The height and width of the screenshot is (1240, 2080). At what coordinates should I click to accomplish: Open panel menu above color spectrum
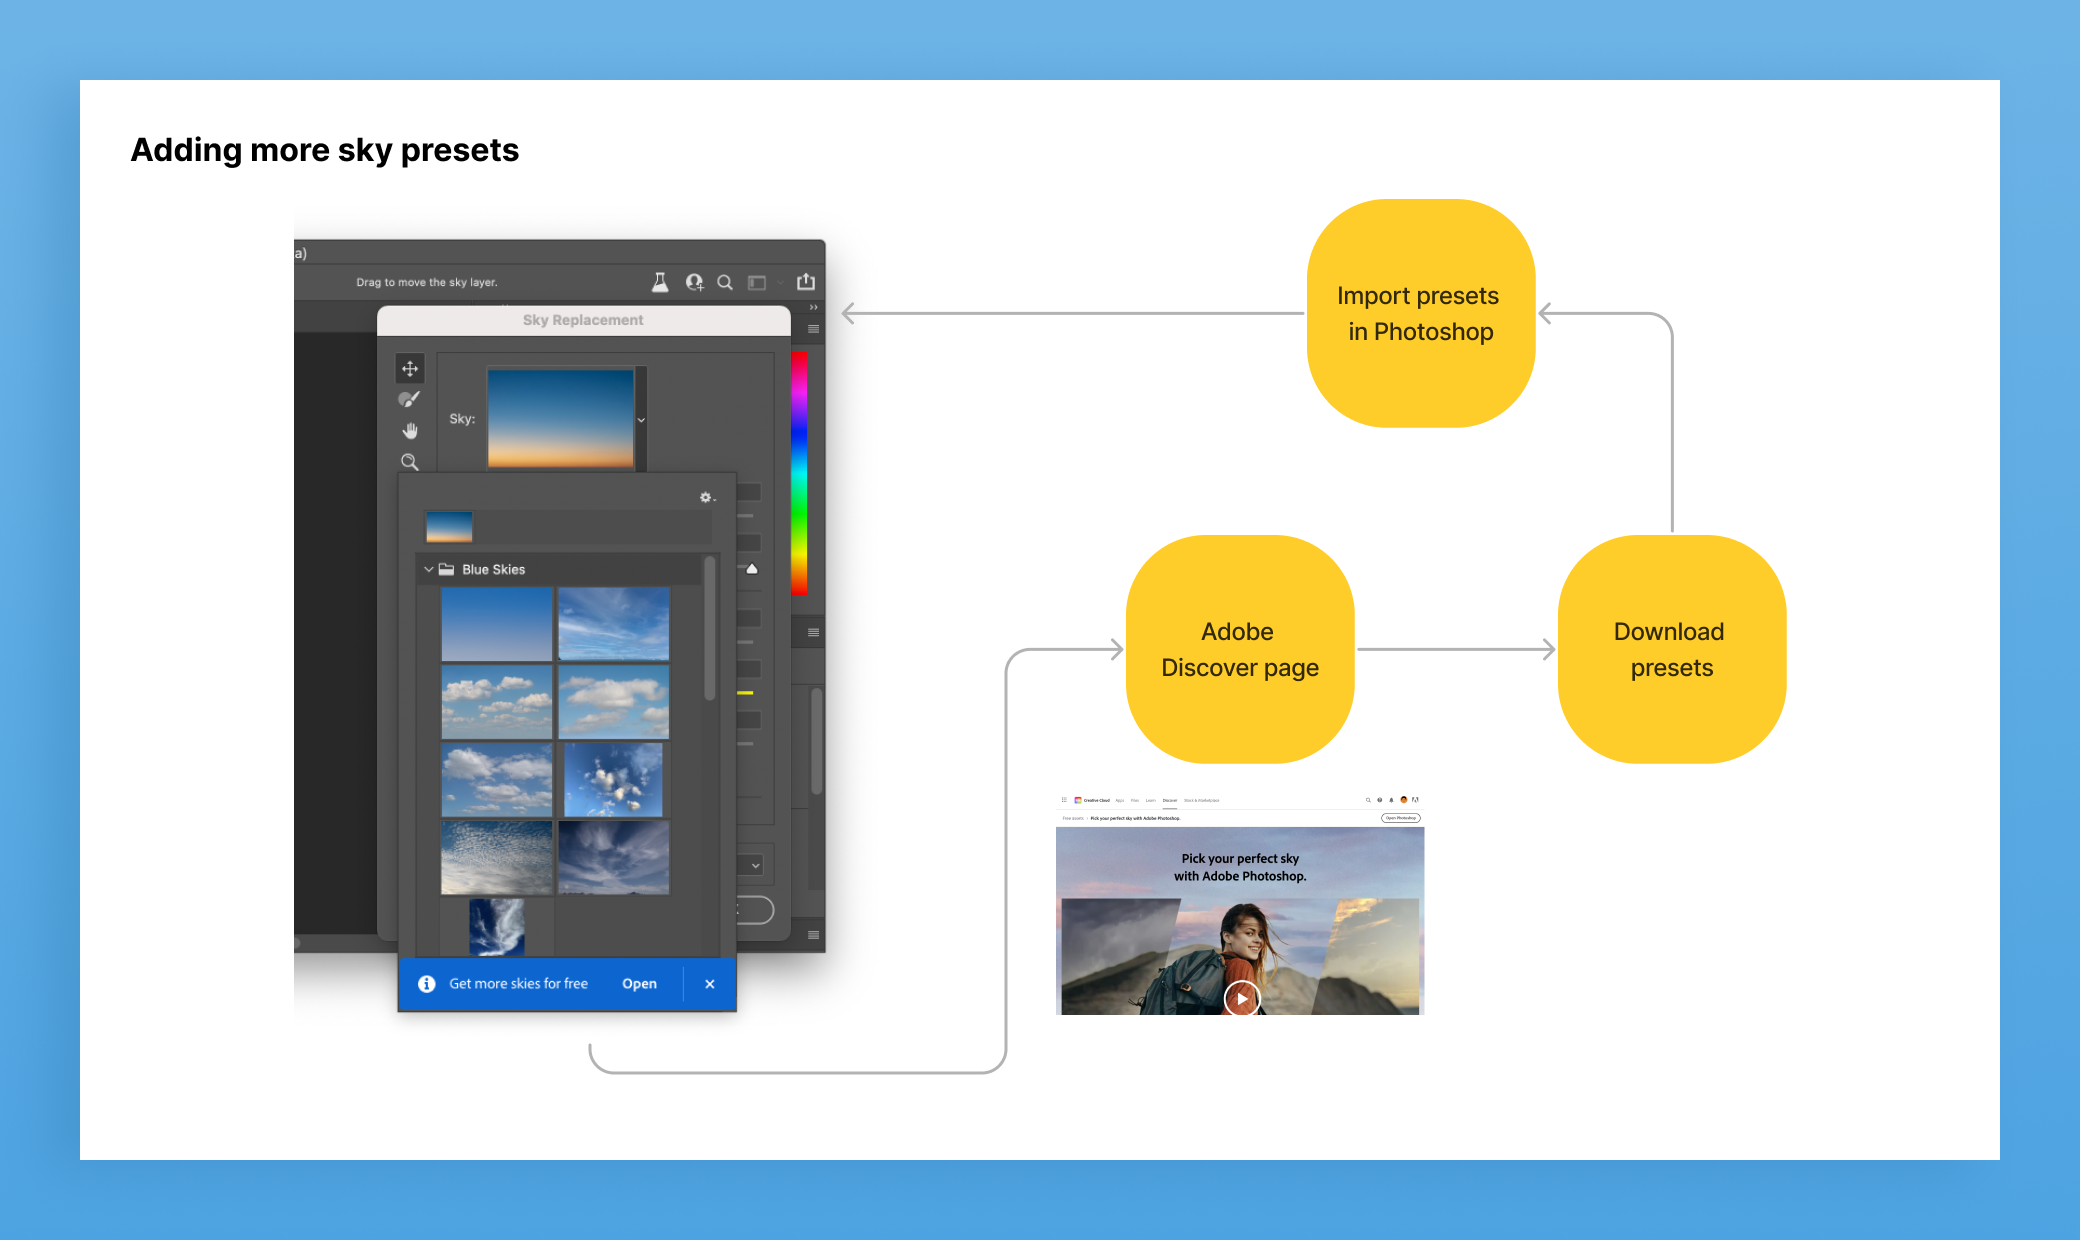(x=814, y=329)
